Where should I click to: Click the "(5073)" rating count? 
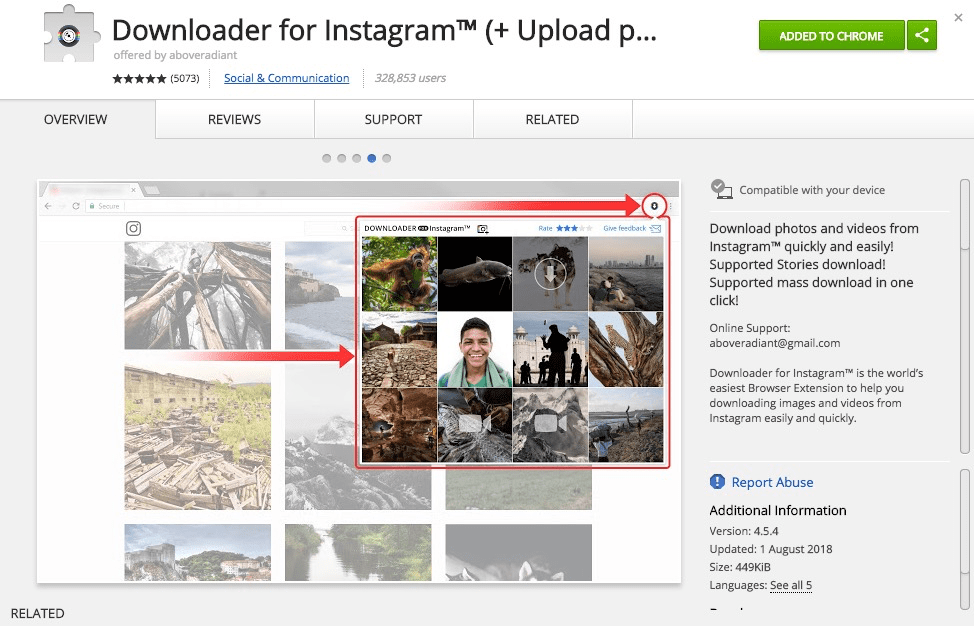pos(185,78)
